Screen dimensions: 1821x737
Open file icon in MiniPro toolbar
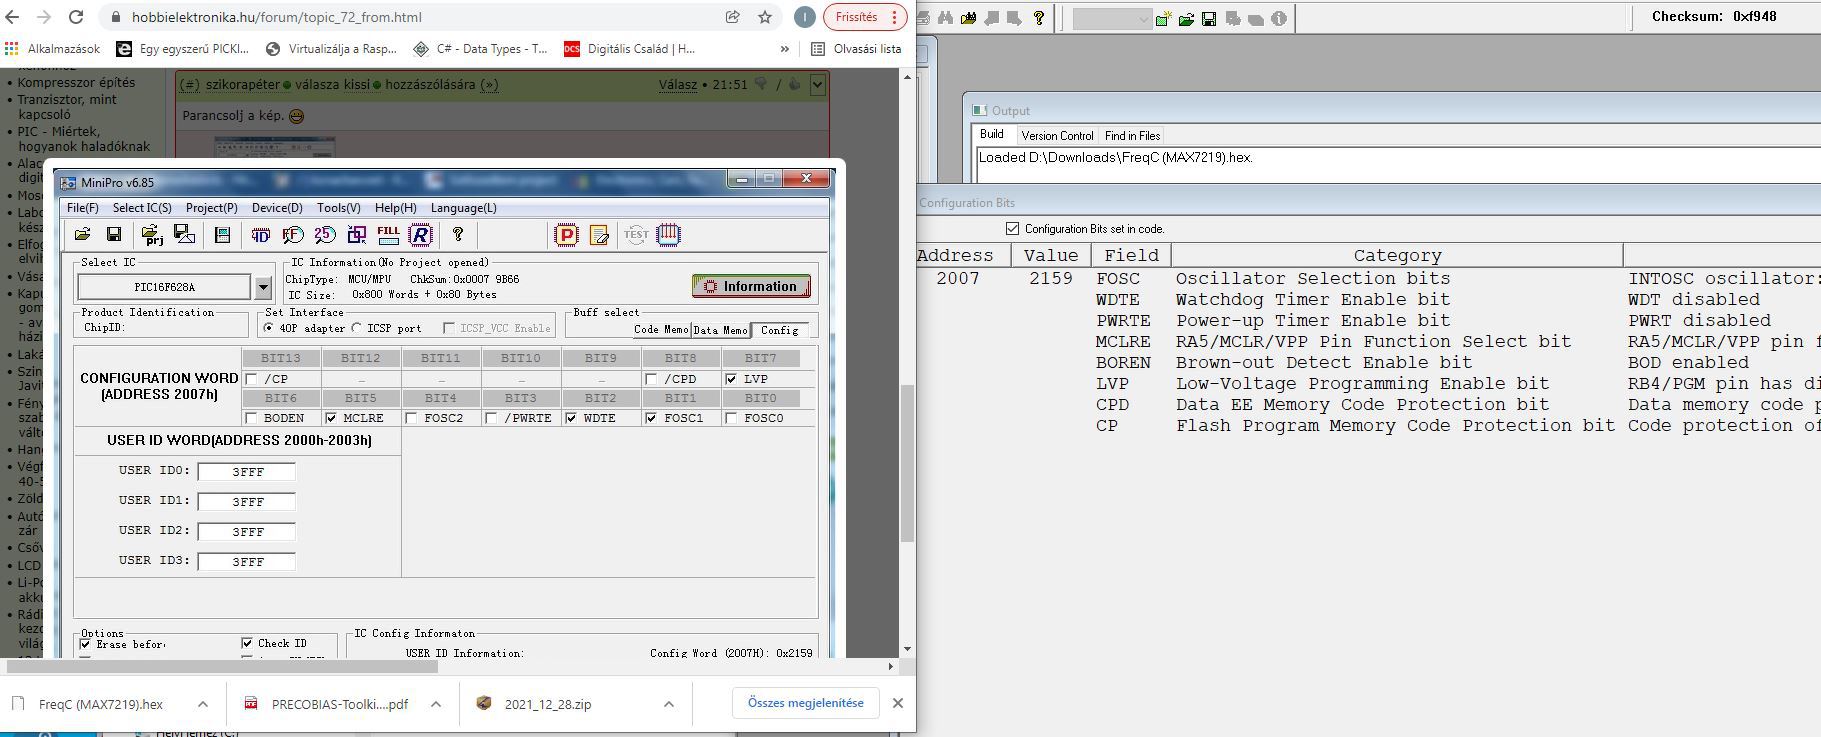click(x=83, y=235)
